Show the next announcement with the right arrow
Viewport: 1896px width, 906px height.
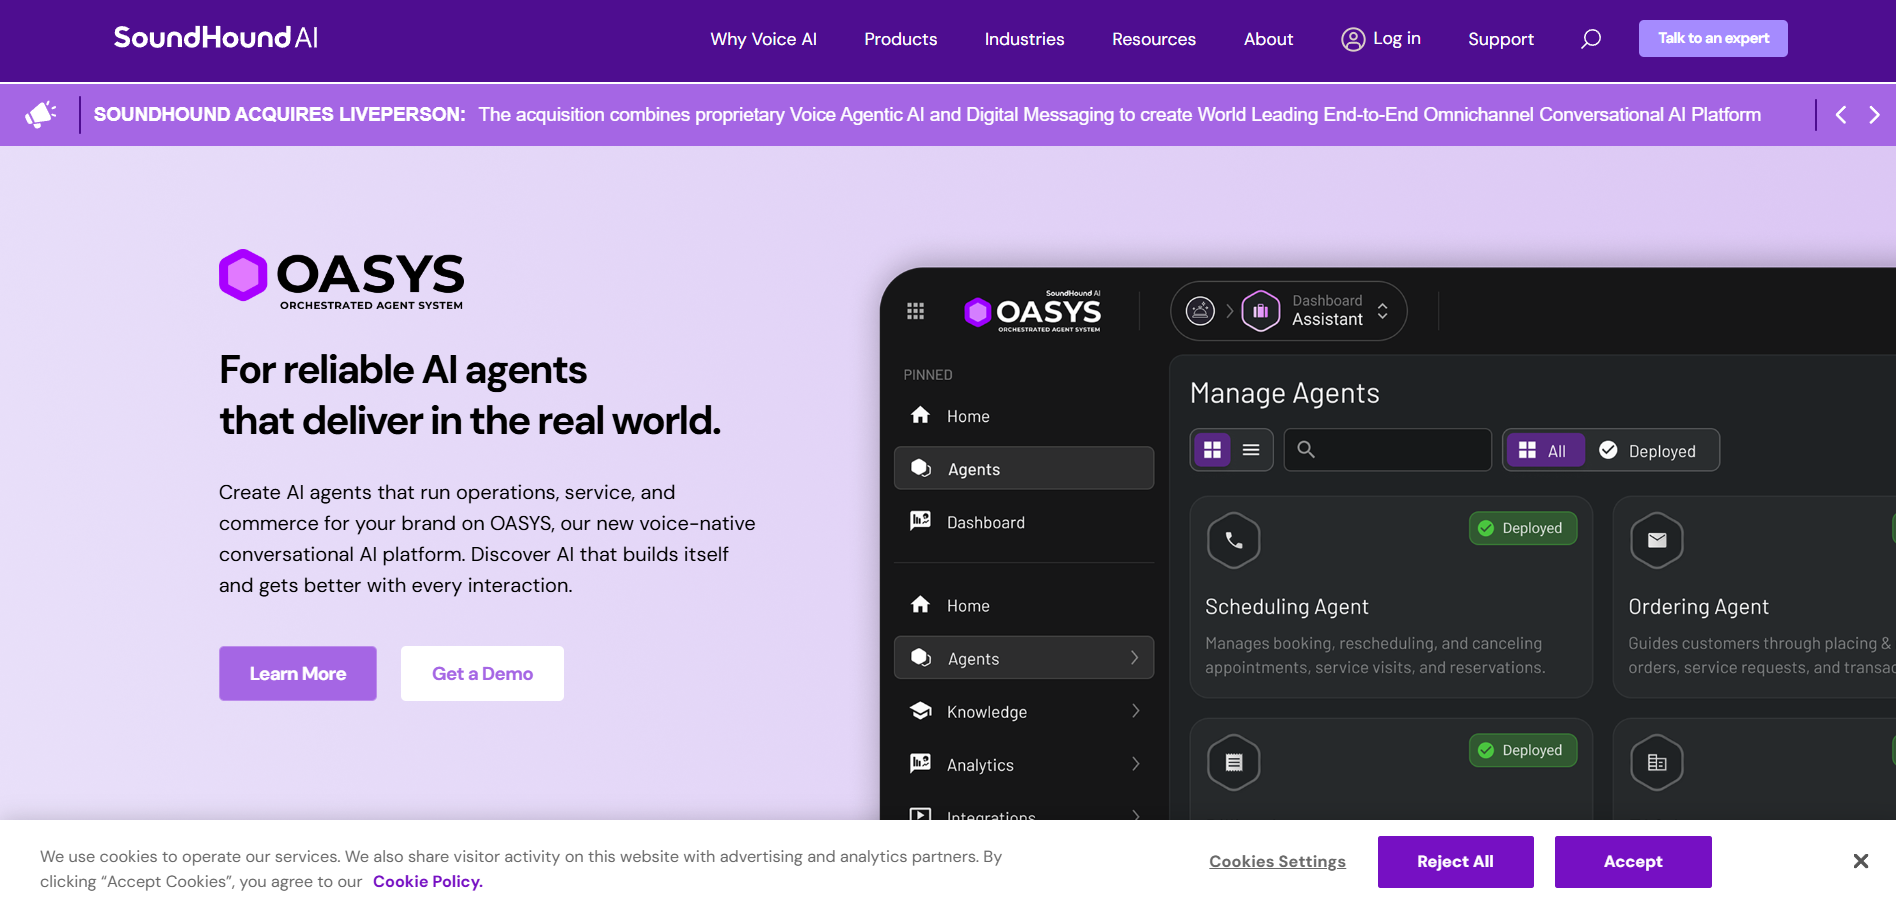[x=1875, y=115]
